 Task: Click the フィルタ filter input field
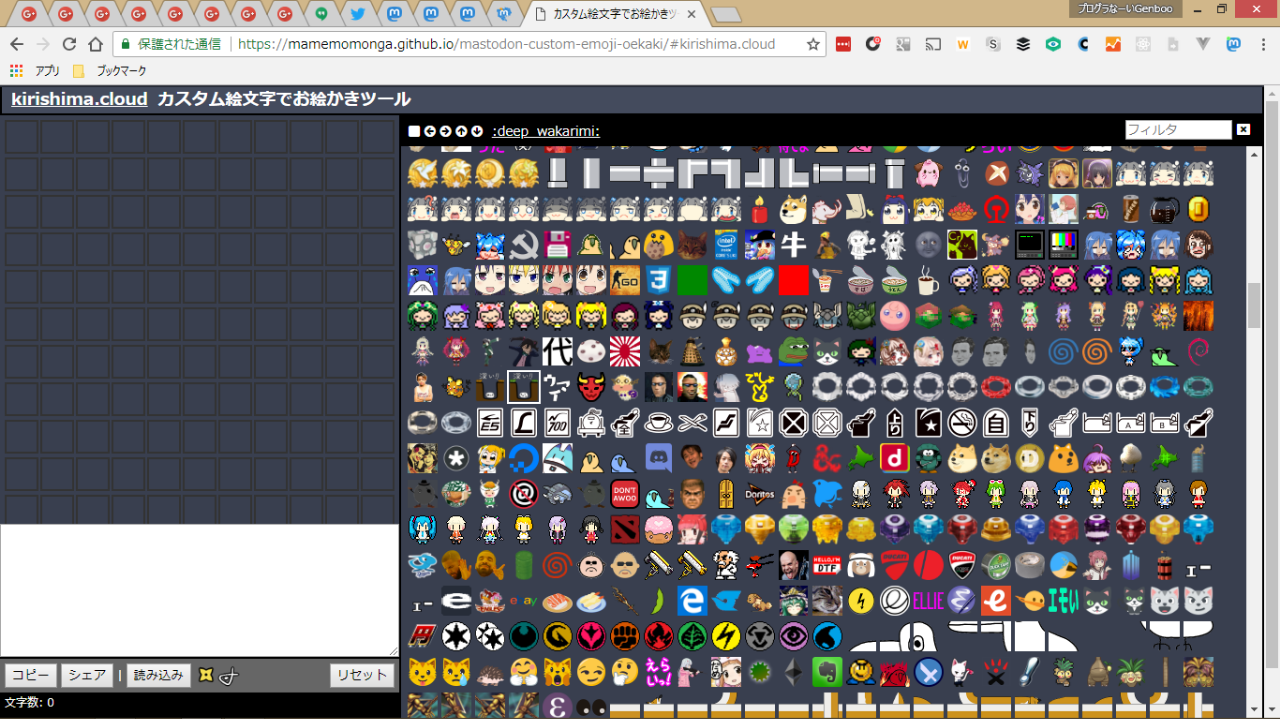pyautogui.click(x=1177, y=130)
